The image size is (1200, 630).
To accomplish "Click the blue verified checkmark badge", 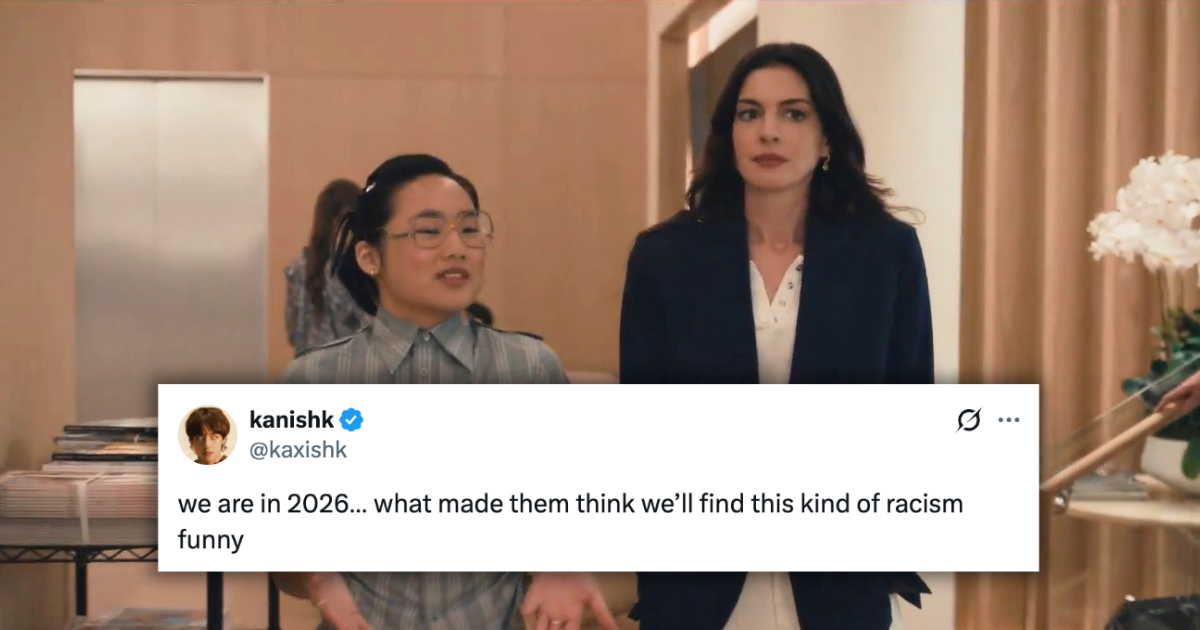I will (x=351, y=420).
